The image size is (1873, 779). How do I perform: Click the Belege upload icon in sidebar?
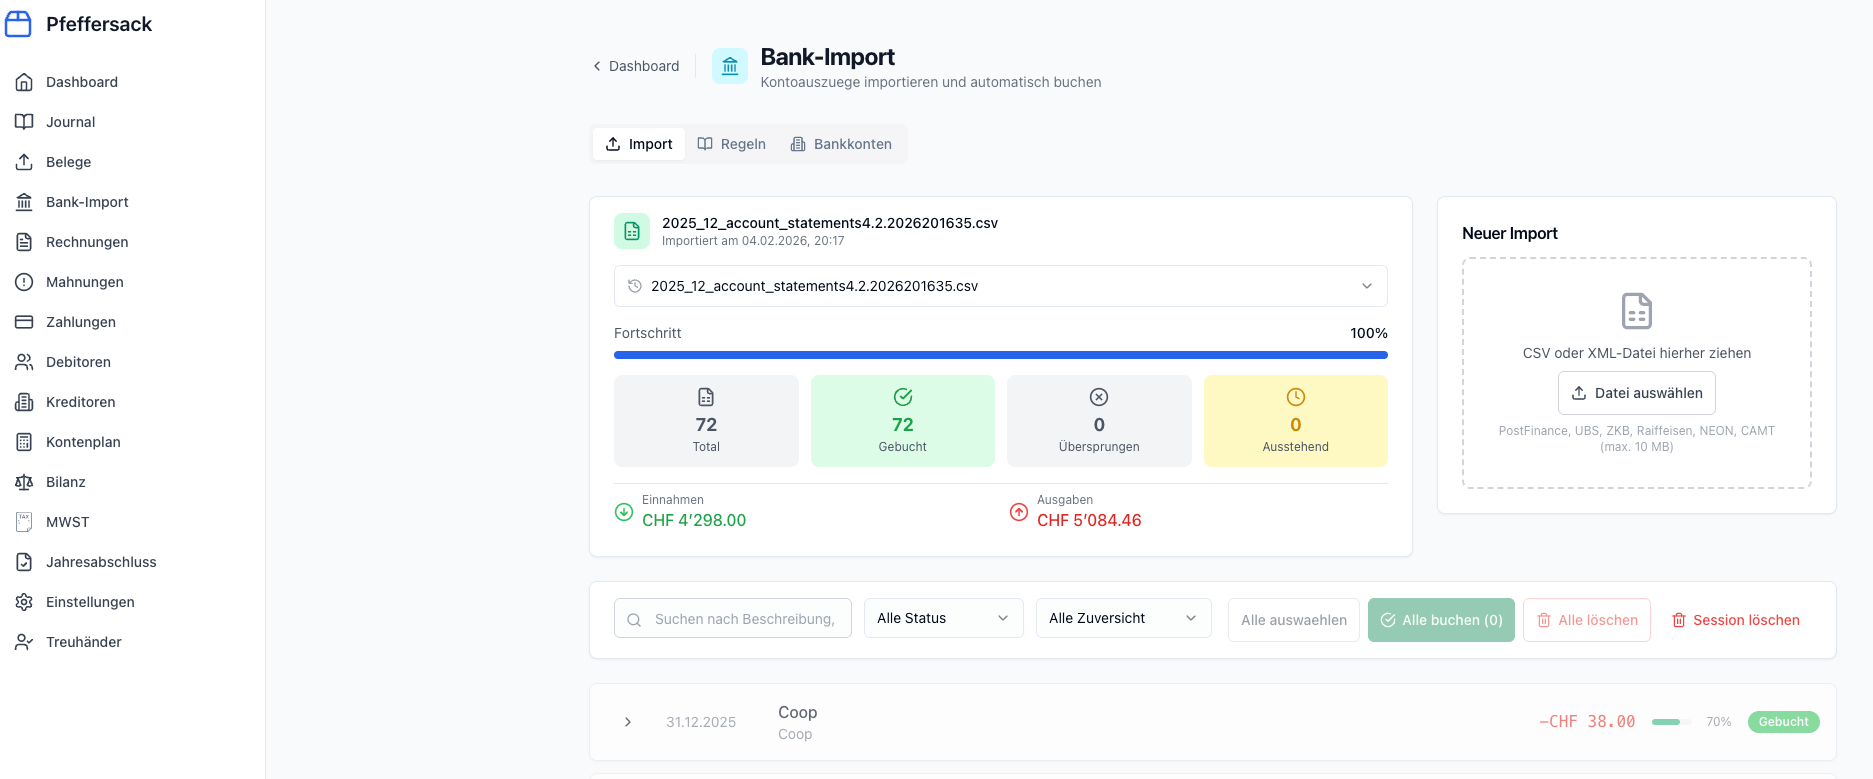pos(24,162)
